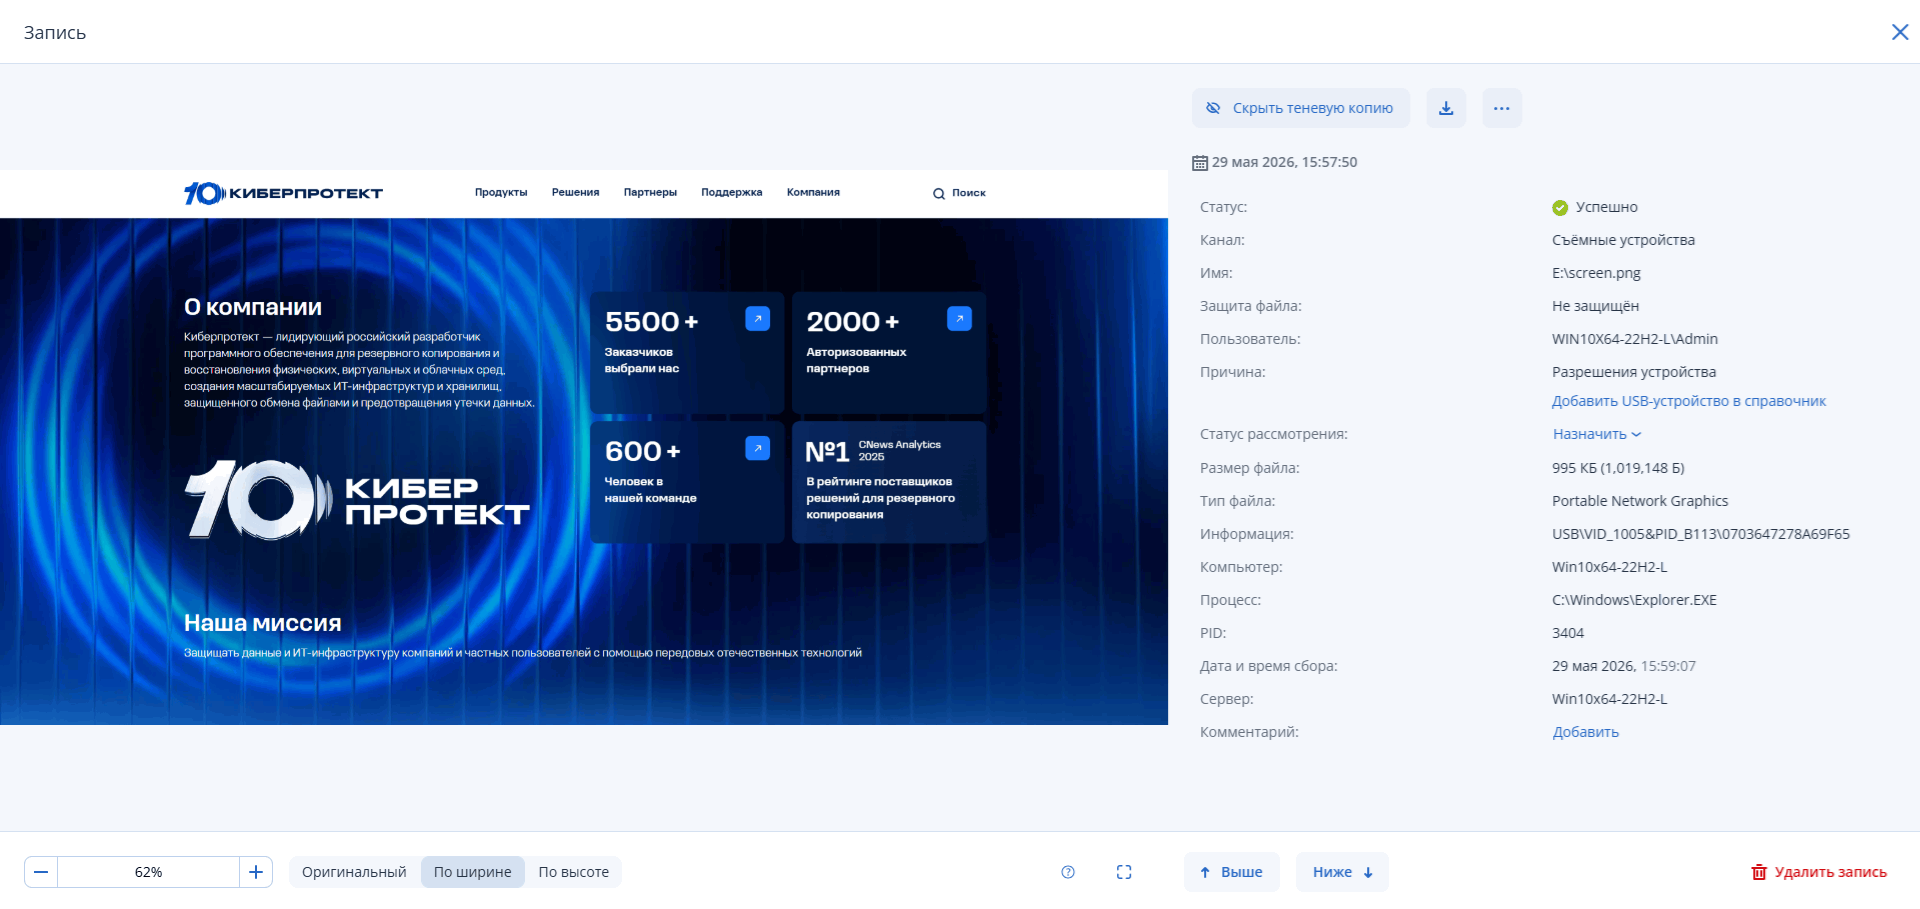Click the record timestamp 29 мая 2026, 15:57:50
The height and width of the screenshot is (909, 1920).
pos(1284,162)
